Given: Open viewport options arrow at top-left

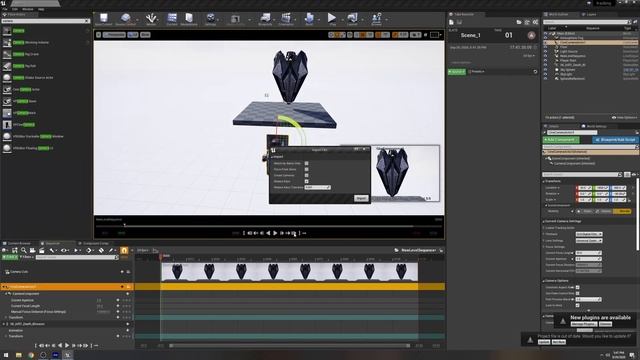Looking at the screenshot, I should click(98, 35).
